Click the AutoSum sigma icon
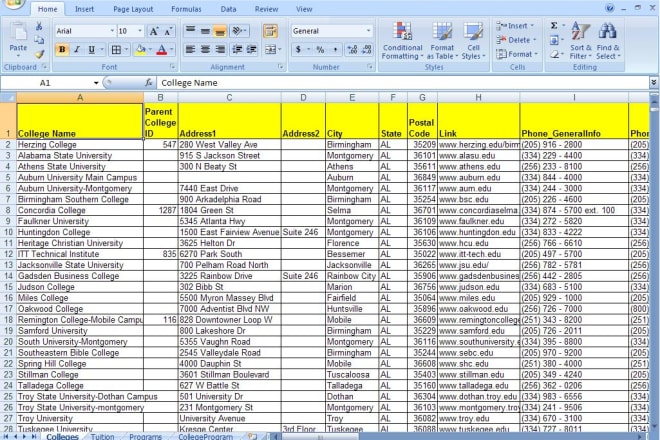This screenshot has height=440, width=660. tap(554, 26)
